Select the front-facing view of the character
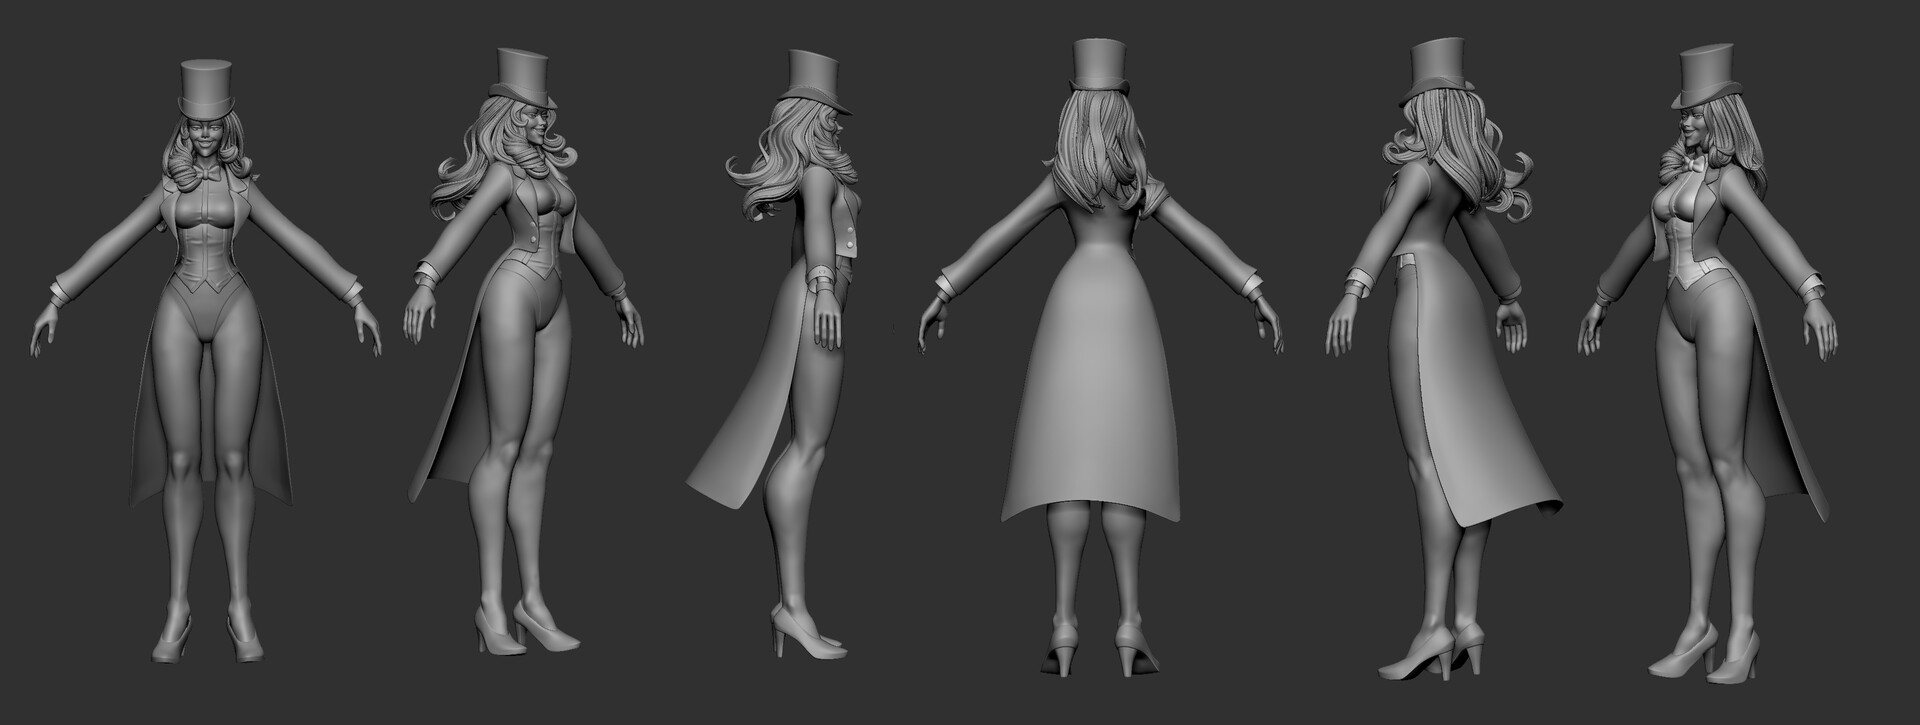The height and width of the screenshot is (725, 1920). (x=206, y=362)
